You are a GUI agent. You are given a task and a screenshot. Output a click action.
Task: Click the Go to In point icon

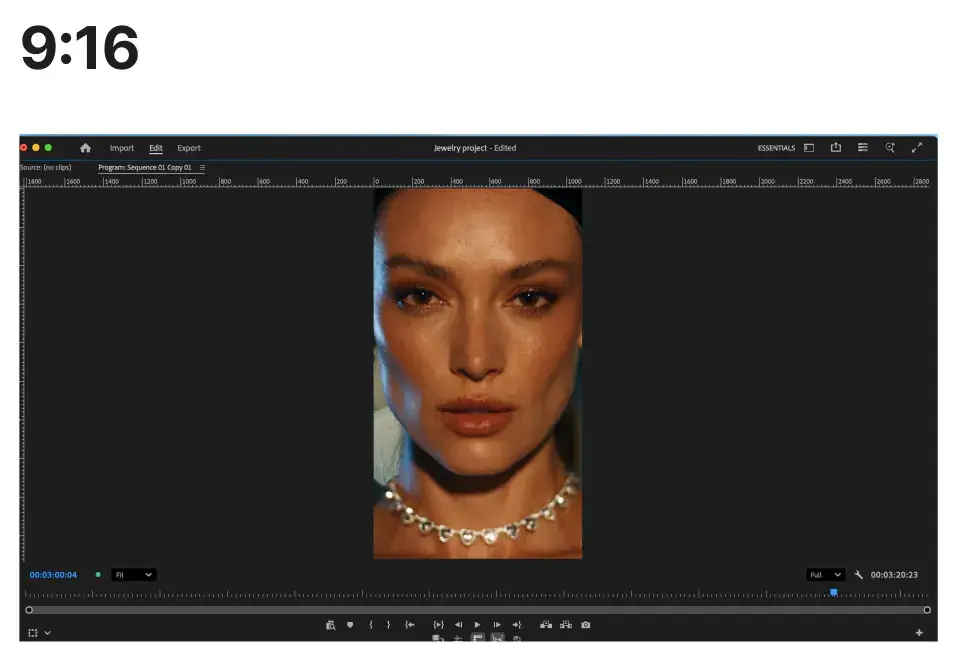click(410, 625)
